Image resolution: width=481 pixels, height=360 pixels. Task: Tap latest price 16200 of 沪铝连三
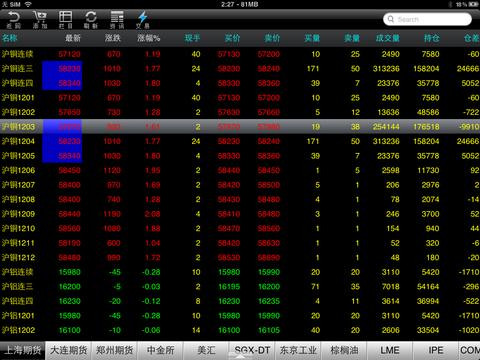click(x=69, y=287)
